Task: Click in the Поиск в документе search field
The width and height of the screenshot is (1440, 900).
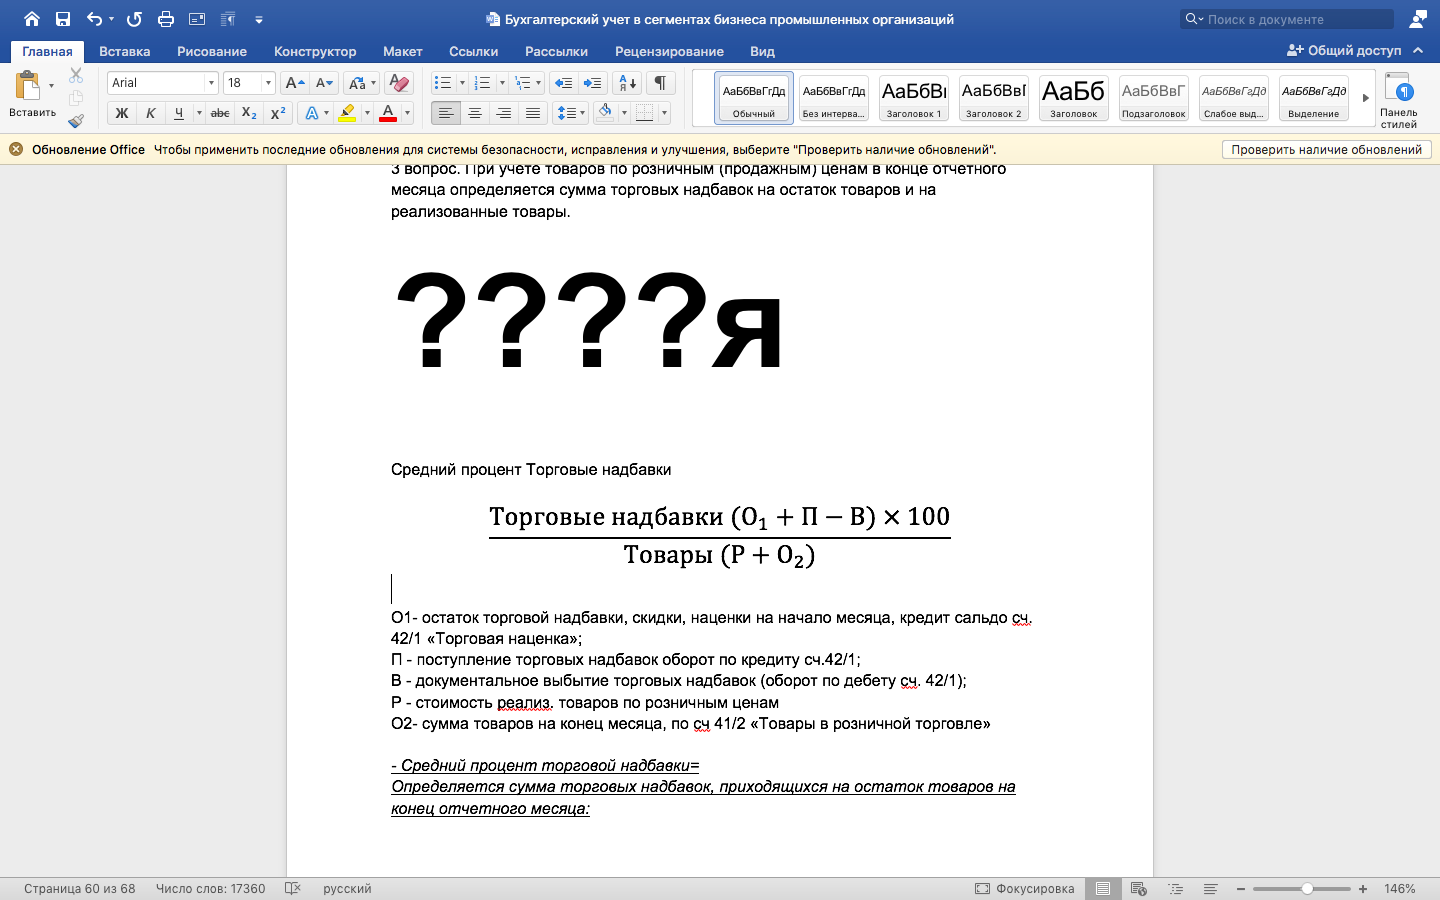Action: click(1287, 19)
